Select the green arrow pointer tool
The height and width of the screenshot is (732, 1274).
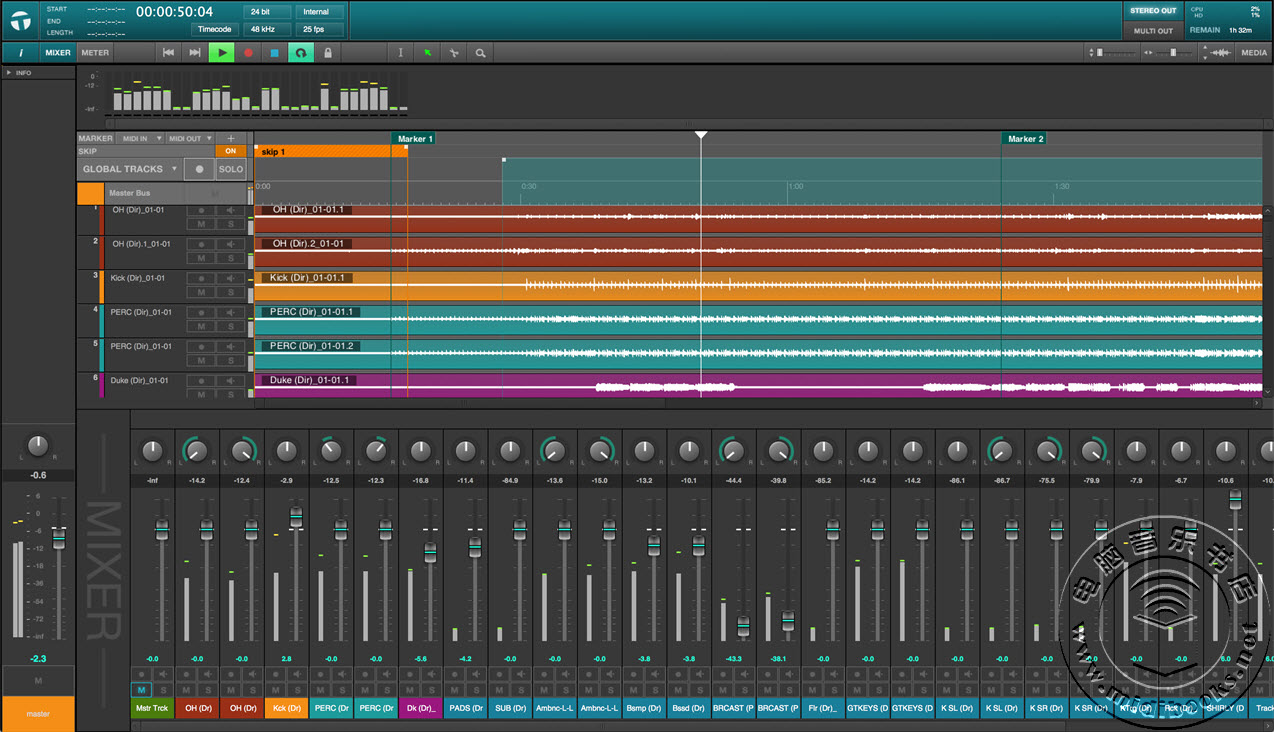tap(427, 53)
